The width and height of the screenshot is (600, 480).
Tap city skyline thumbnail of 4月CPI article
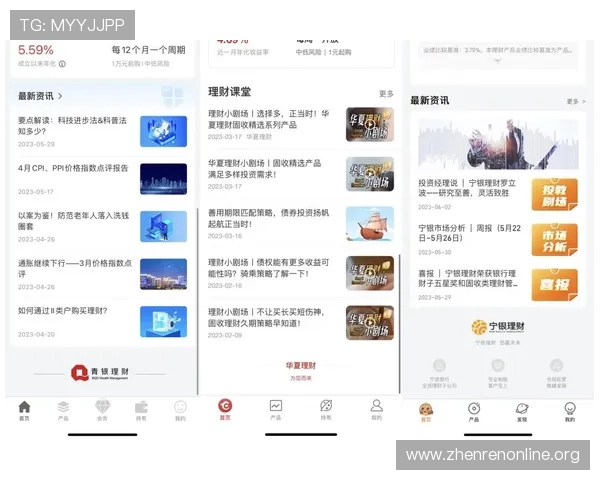pyautogui.click(x=163, y=179)
